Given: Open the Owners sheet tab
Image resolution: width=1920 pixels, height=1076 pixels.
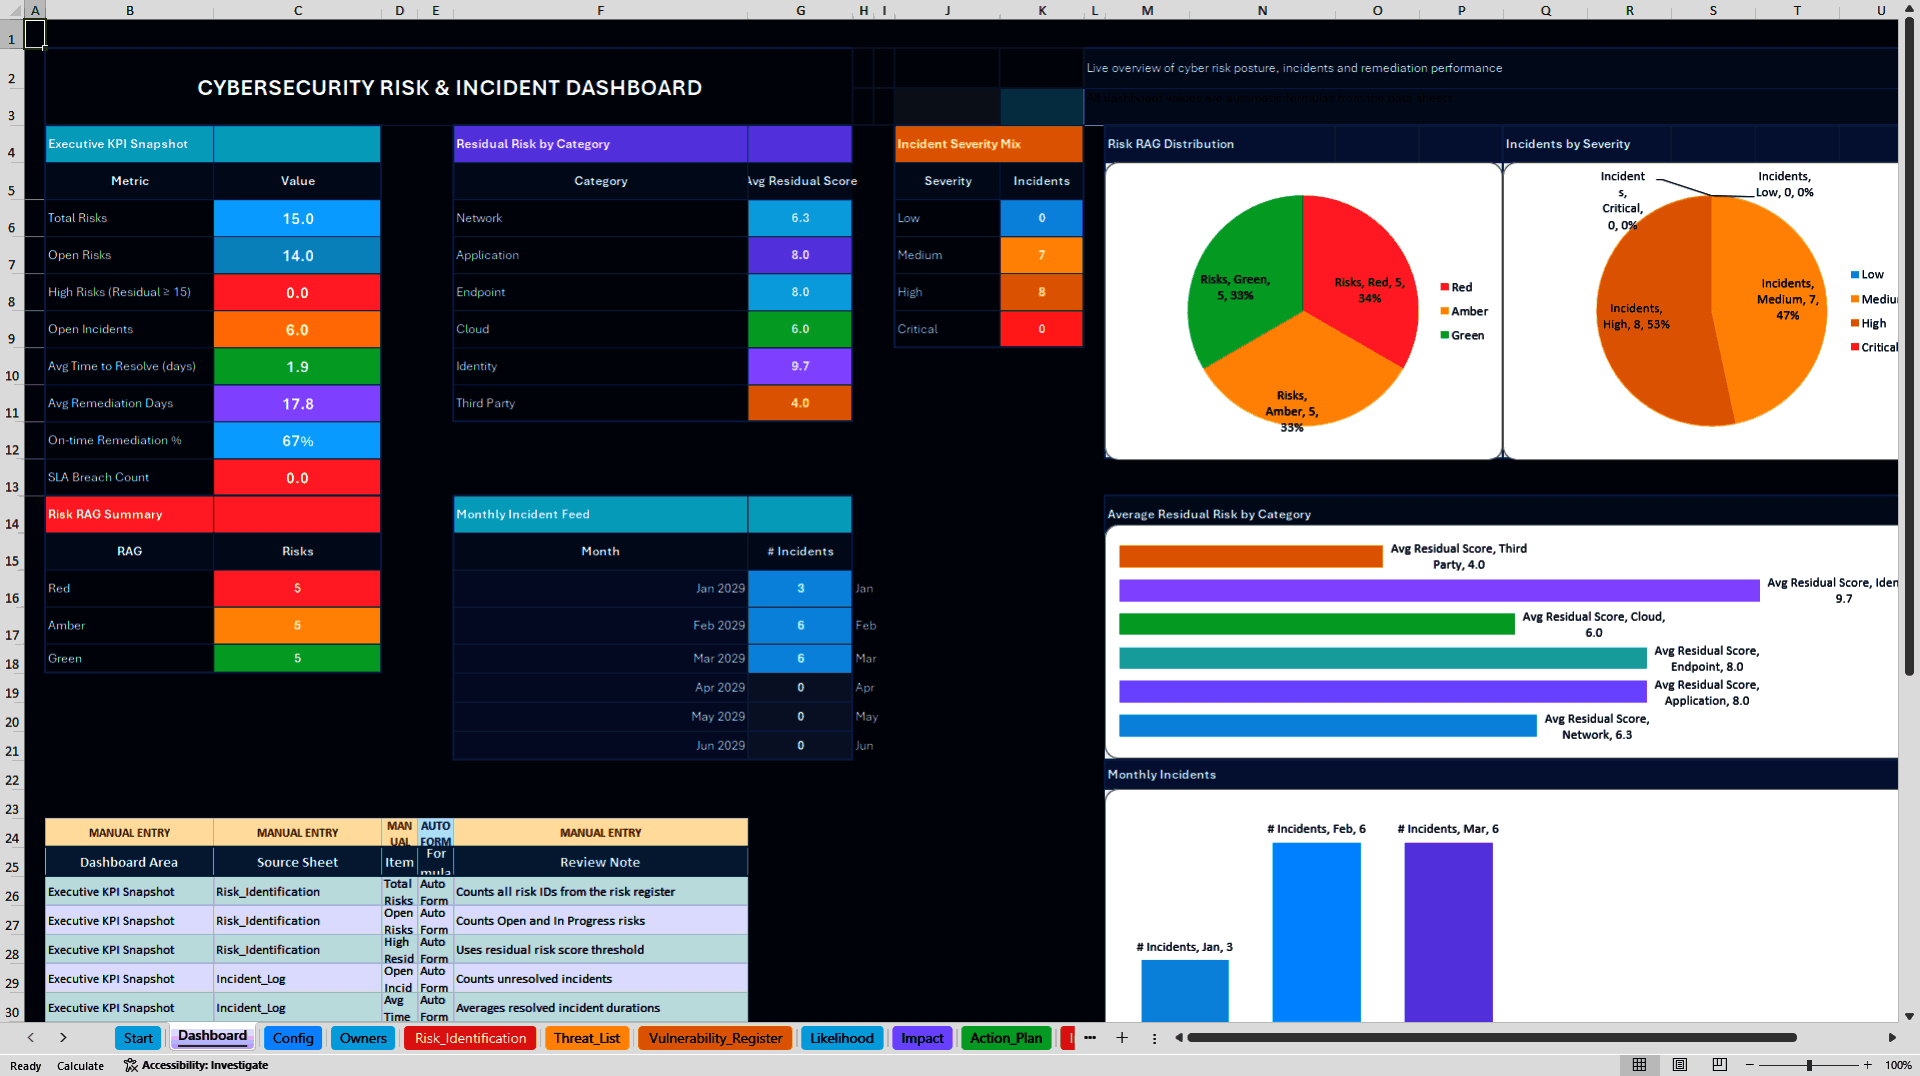Looking at the screenshot, I should [363, 1038].
